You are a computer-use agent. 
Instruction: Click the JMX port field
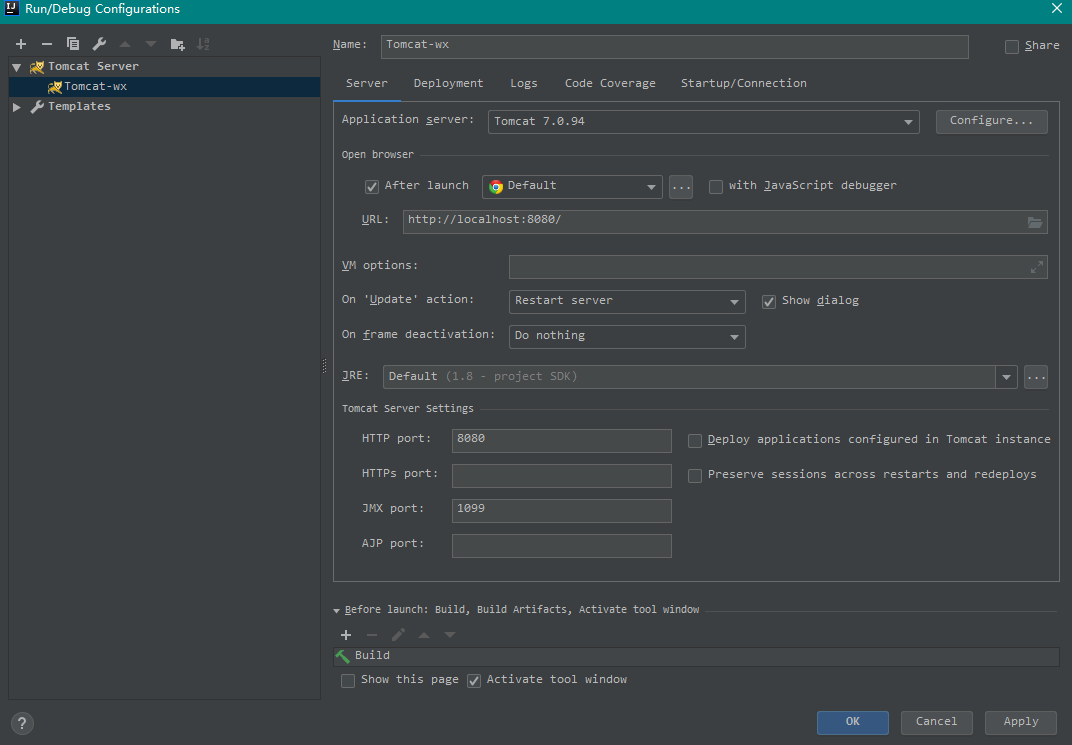point(561,511)
